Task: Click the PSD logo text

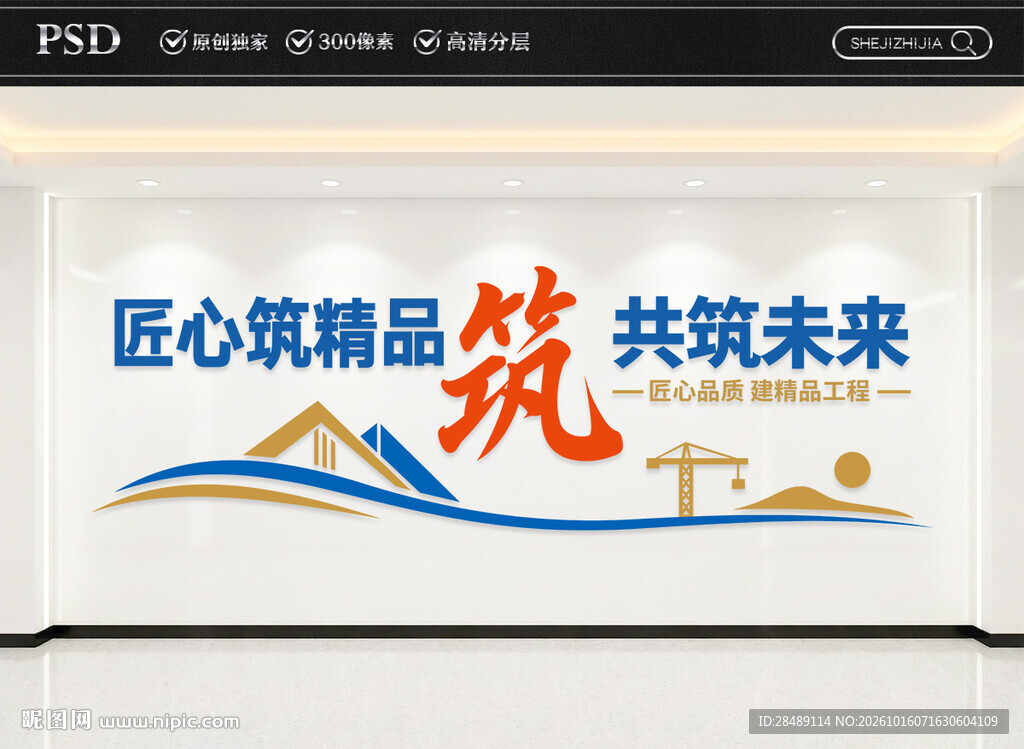Action: click(x=78, y=39)
